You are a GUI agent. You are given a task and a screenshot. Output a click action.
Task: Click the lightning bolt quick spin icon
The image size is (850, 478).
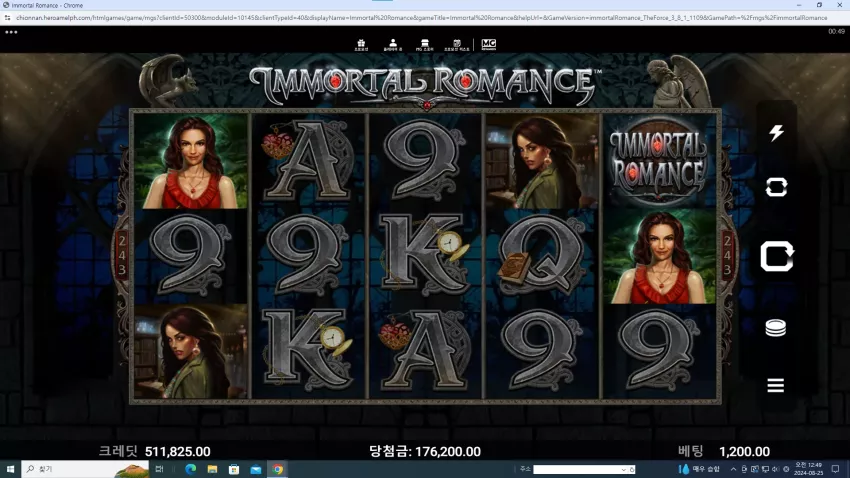[776, 133]
